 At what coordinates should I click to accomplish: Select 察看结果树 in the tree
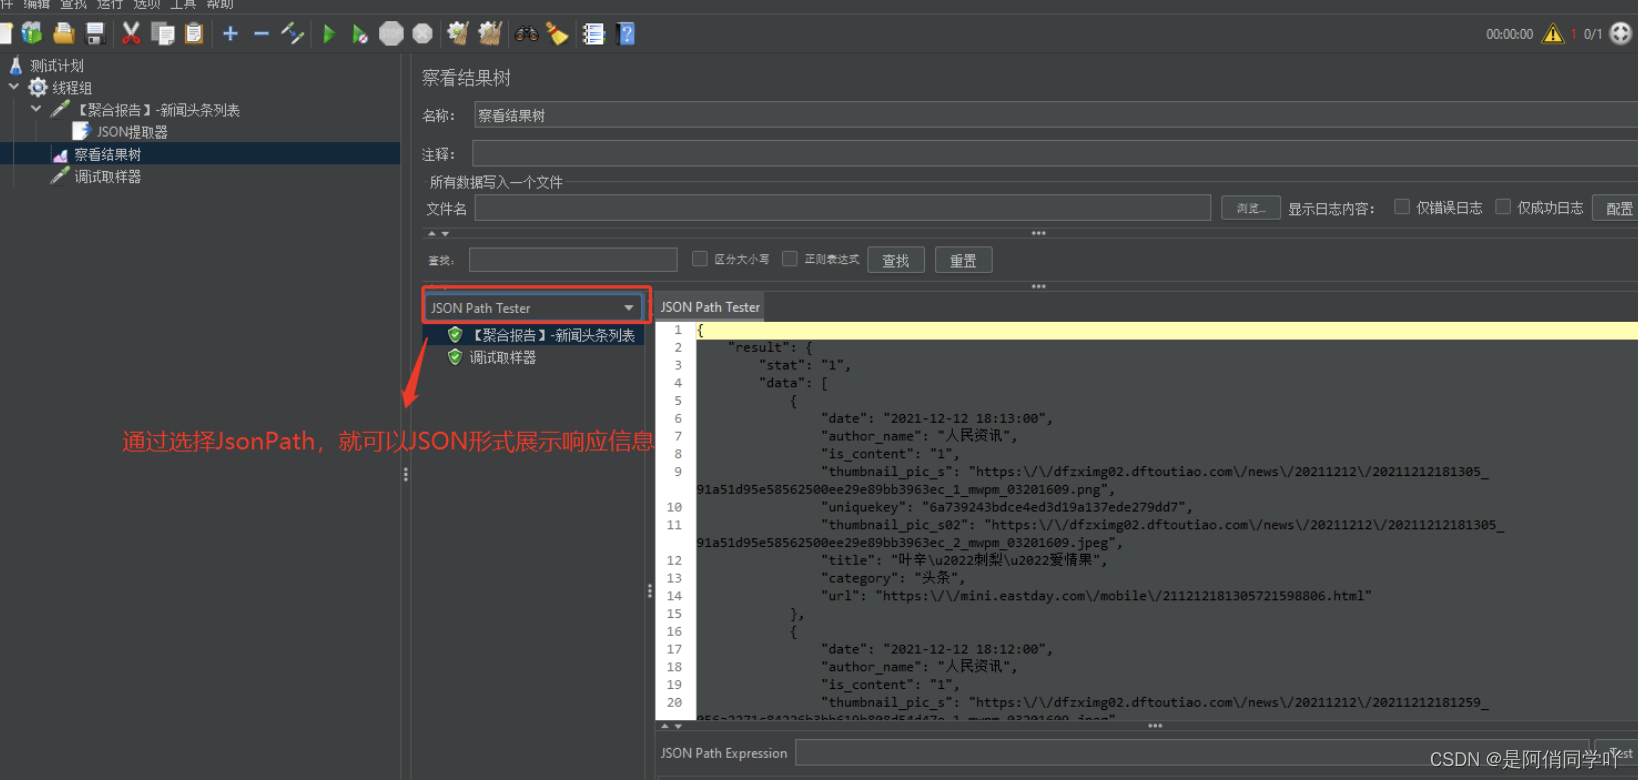tap(108, 154)
